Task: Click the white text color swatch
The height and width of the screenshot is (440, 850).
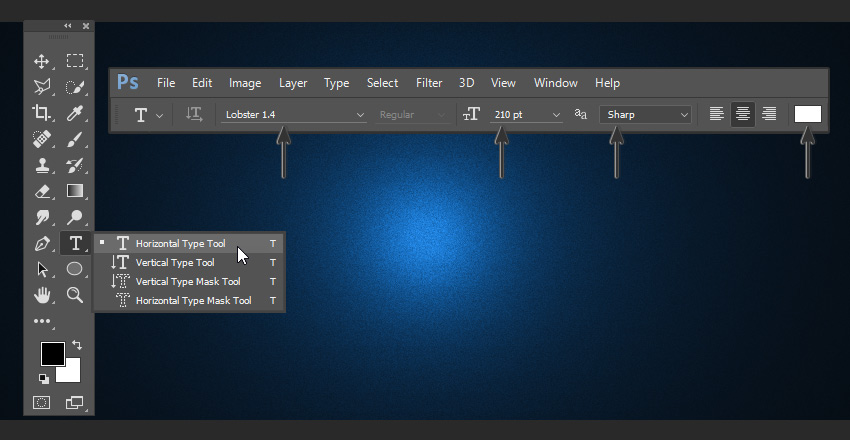Action: click(x=807, y=114)
